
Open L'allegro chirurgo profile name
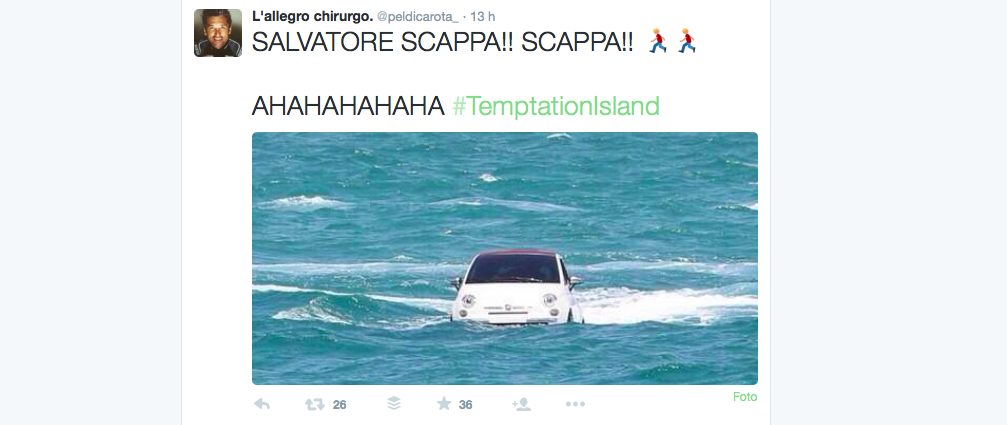313,17
